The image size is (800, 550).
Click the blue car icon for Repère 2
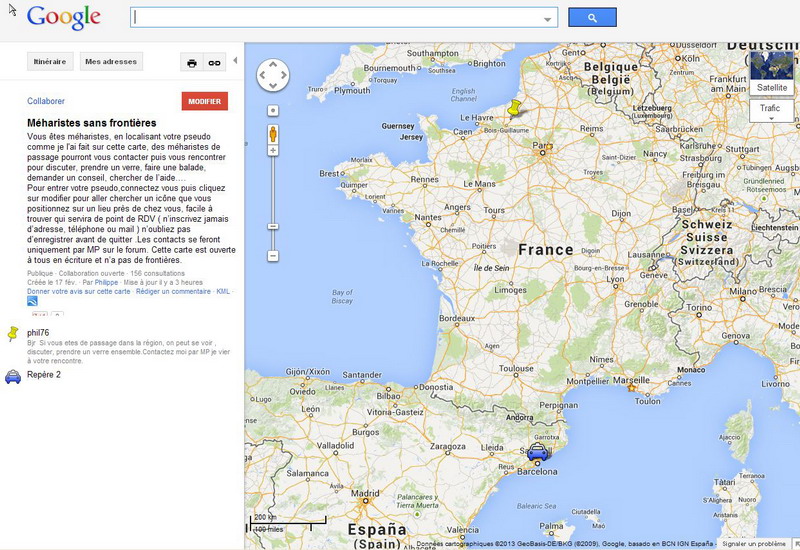13,377
